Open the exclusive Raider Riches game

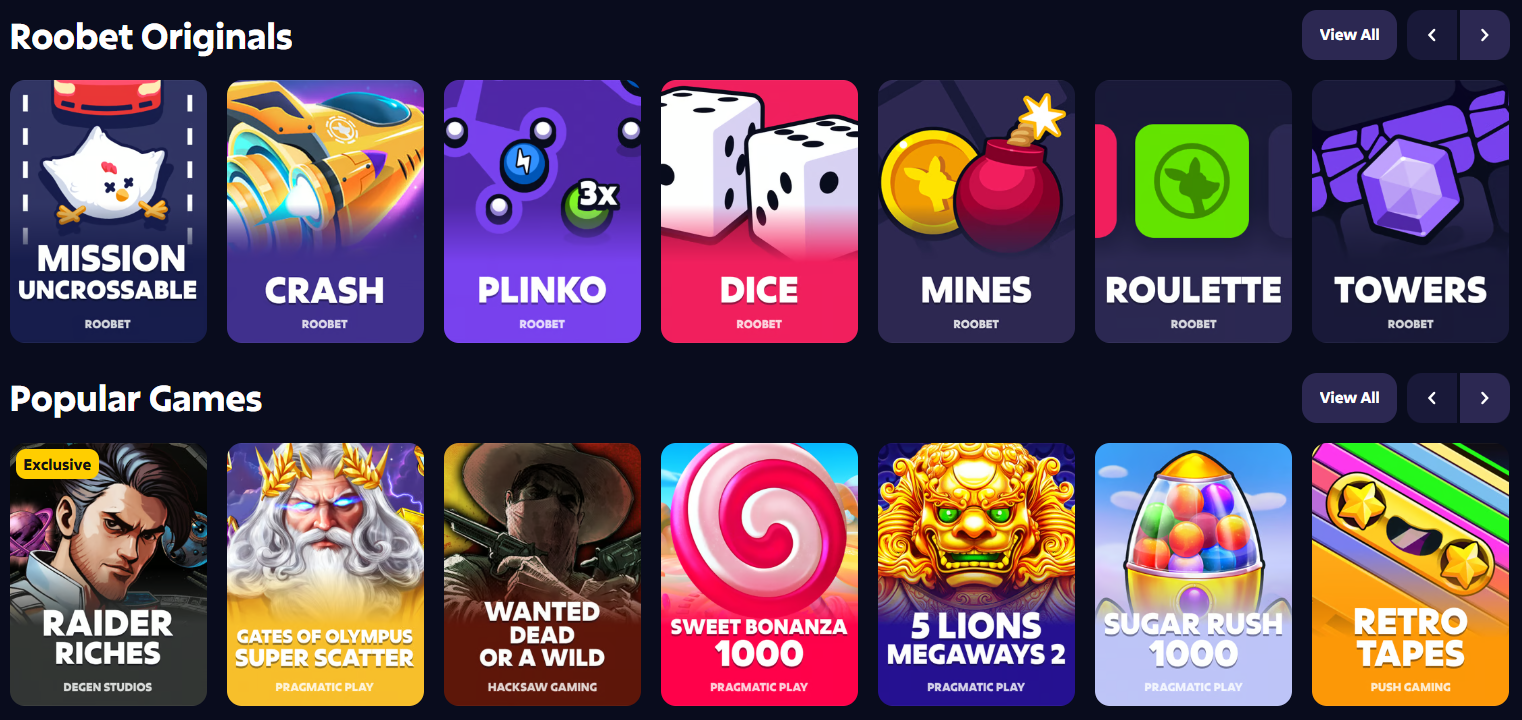[108, 575]
